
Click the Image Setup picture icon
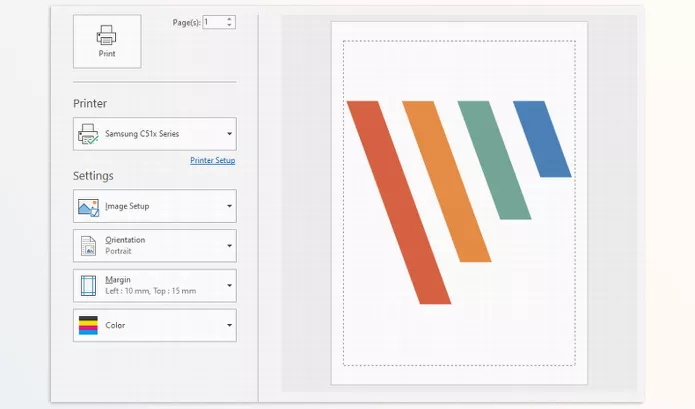[x=88, y=207]
